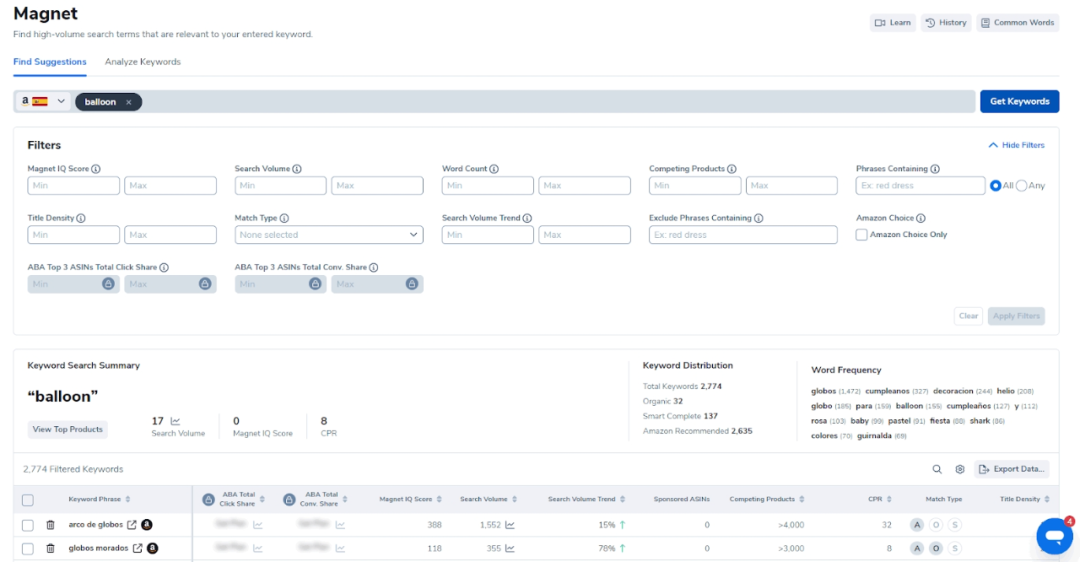1080x562 pixels.
Task: Remove the 'balloon' keyword tag
Action: [x=129, y=102]
